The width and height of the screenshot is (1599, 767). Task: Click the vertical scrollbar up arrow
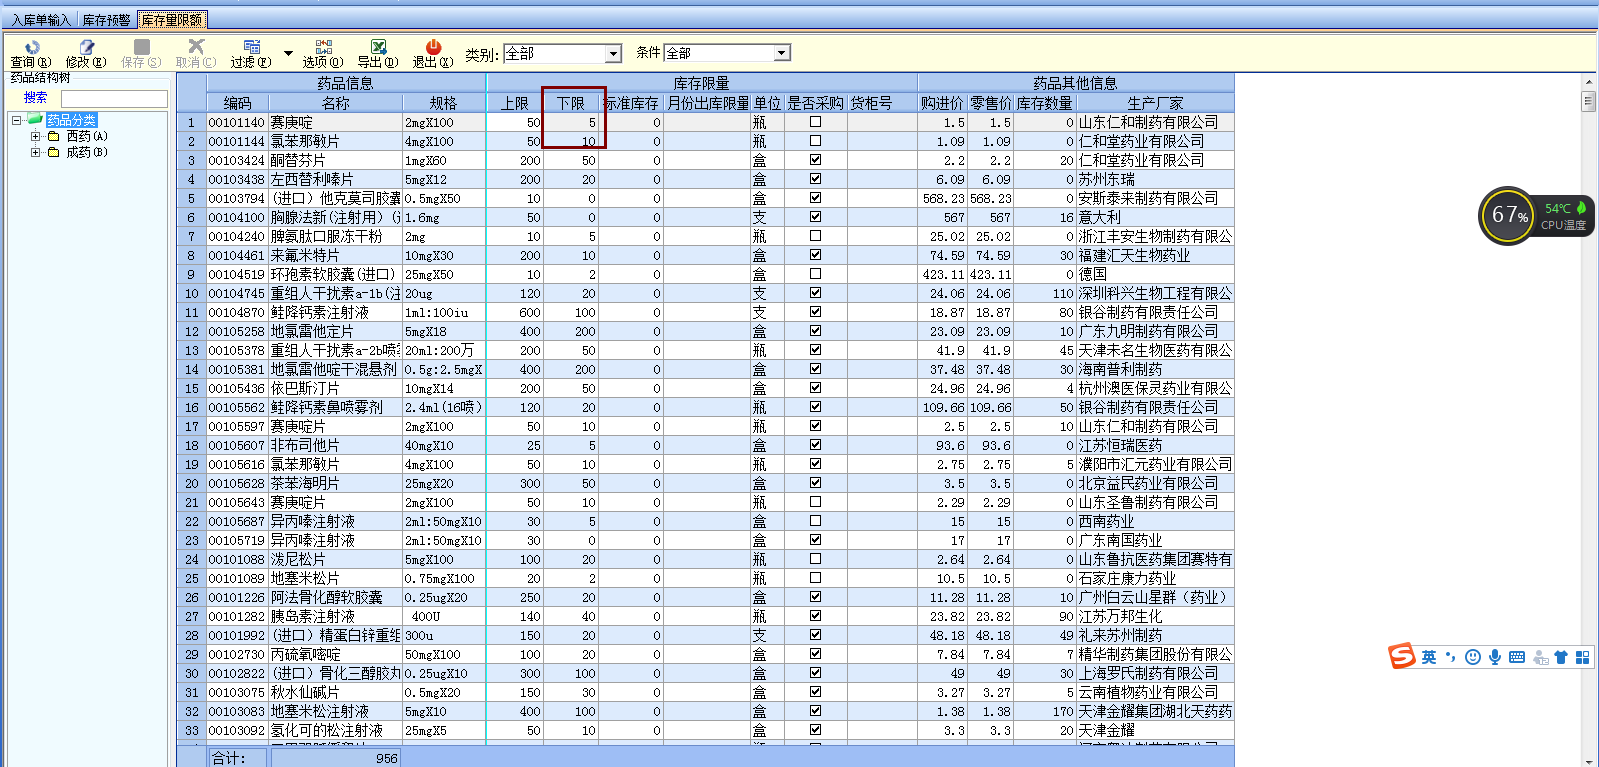coord(1588,82)
